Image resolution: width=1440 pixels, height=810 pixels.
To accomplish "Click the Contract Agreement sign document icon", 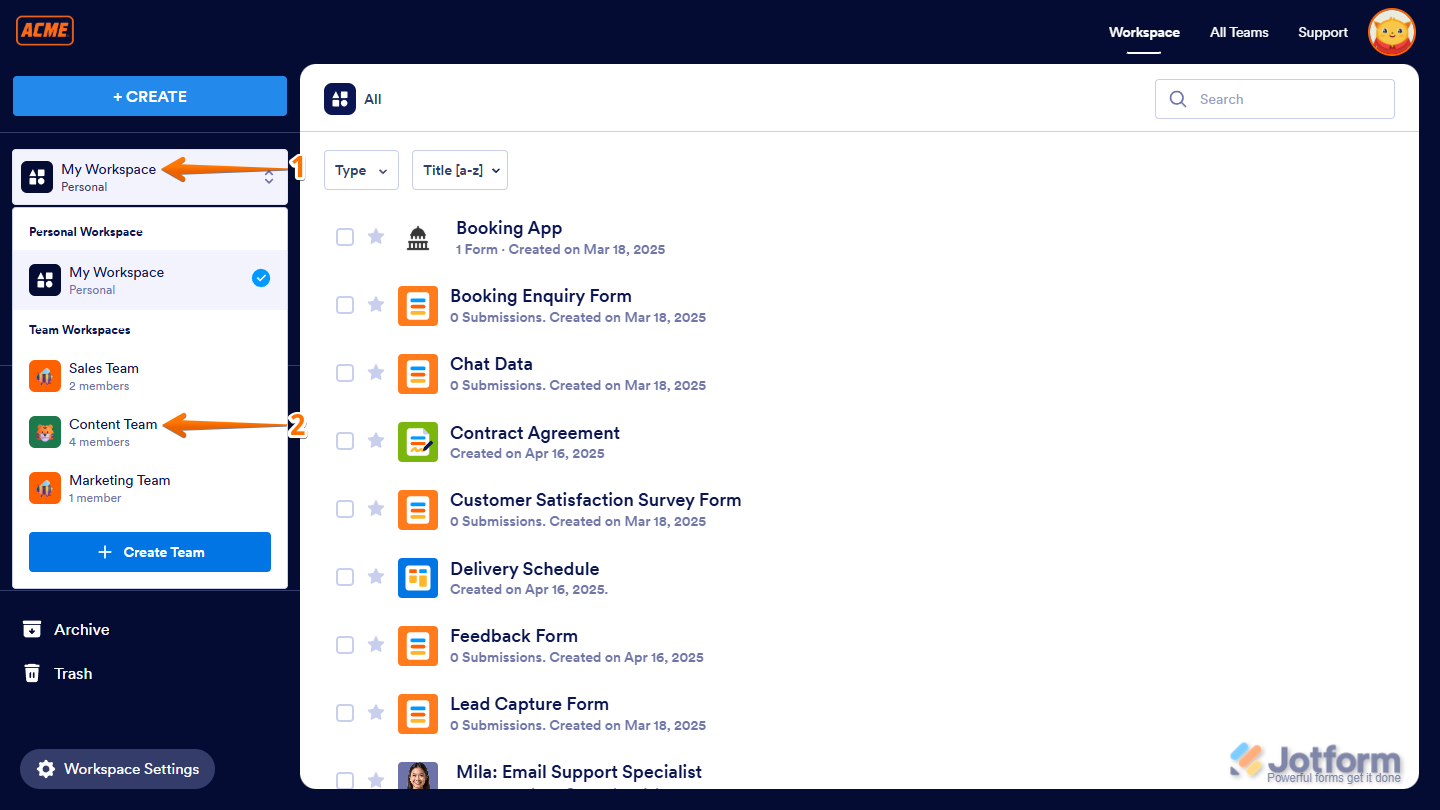I will (x=417, y=441).
